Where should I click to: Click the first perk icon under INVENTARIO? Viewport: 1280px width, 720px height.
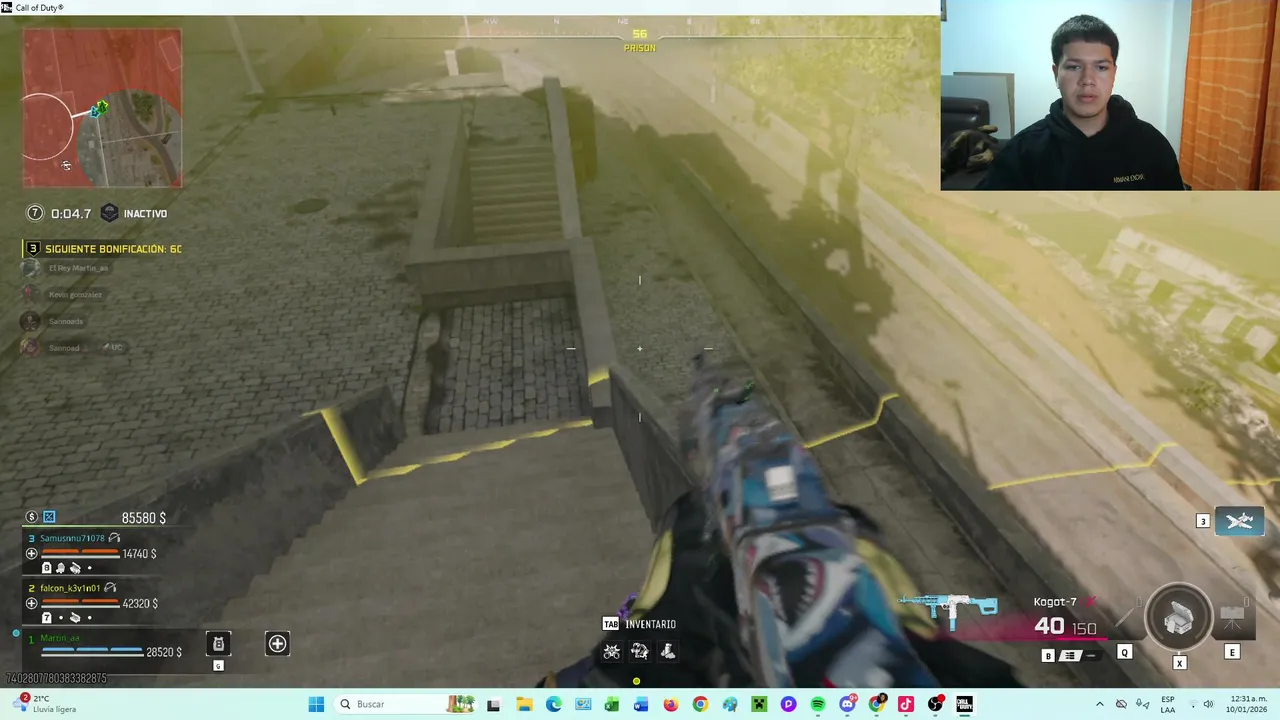coord(612,652)
